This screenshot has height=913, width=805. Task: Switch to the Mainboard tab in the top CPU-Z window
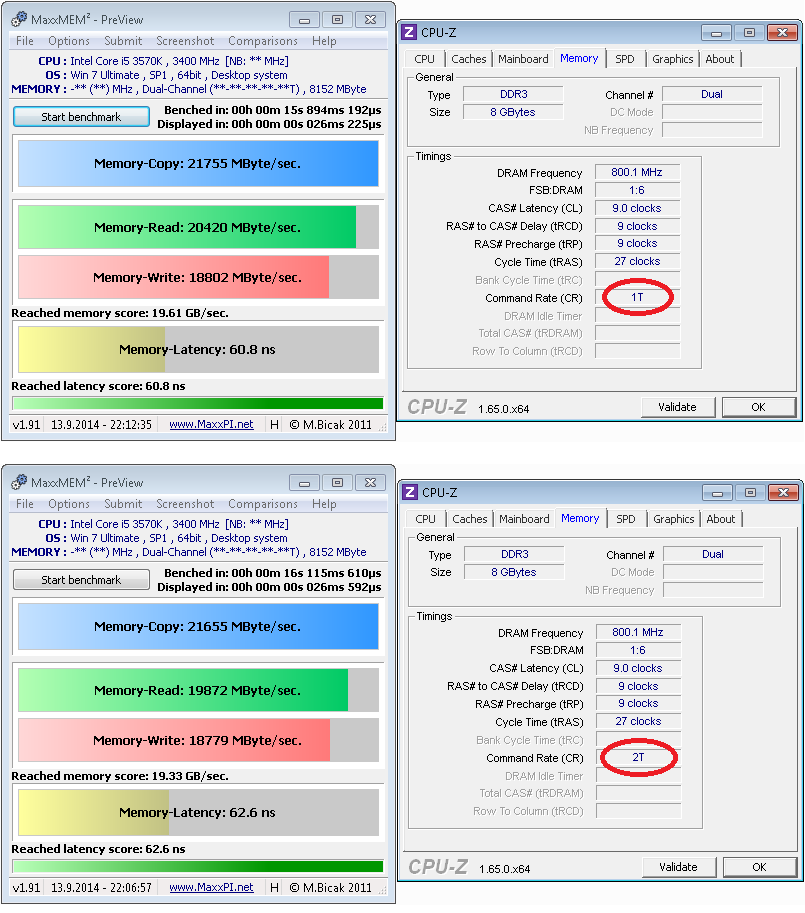point(523,59)
